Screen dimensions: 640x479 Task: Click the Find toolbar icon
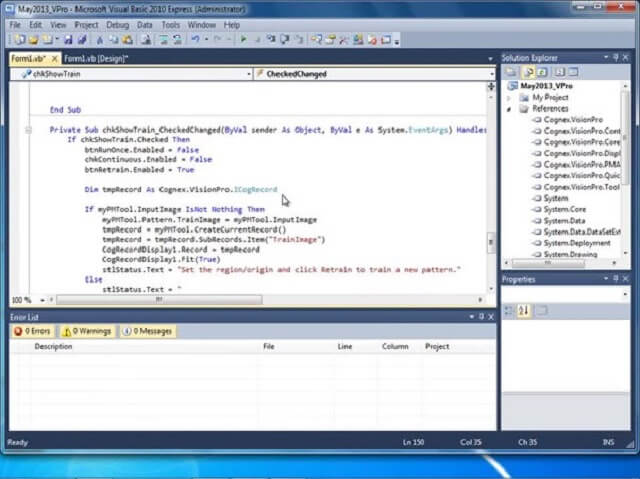pyautogui.click(x=146, y=40)
